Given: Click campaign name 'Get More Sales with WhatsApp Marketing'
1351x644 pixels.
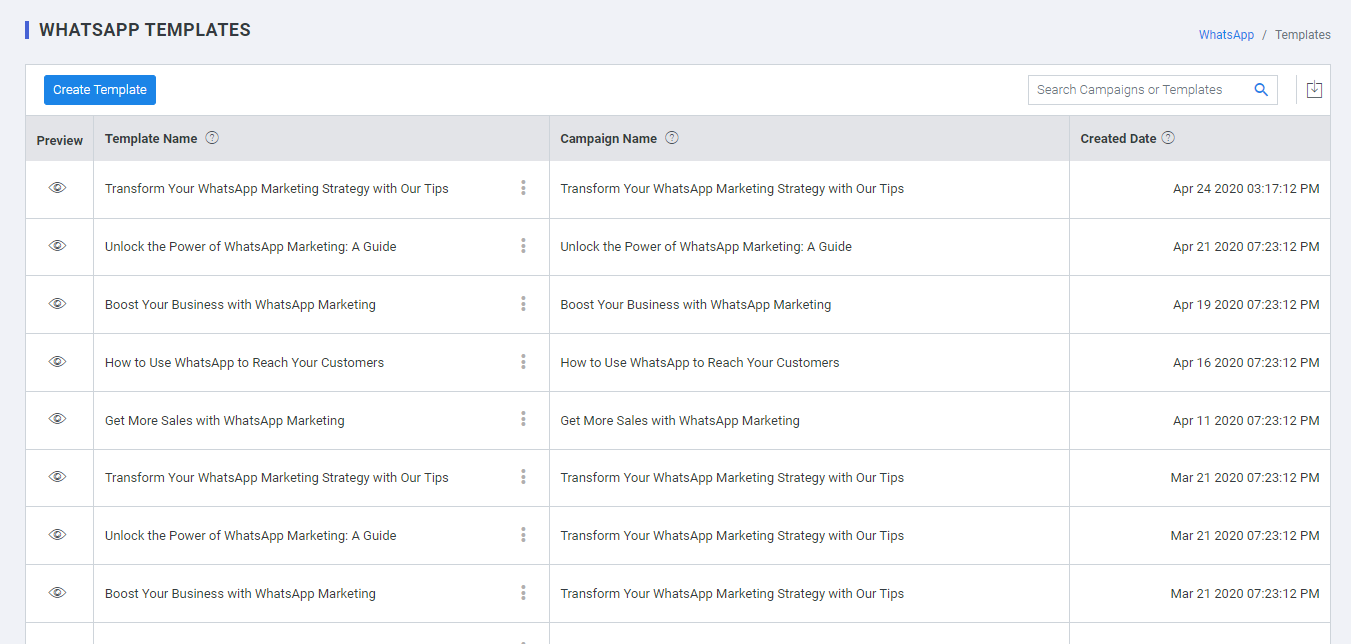Looking at the screenshot, I should click(680, 421).
